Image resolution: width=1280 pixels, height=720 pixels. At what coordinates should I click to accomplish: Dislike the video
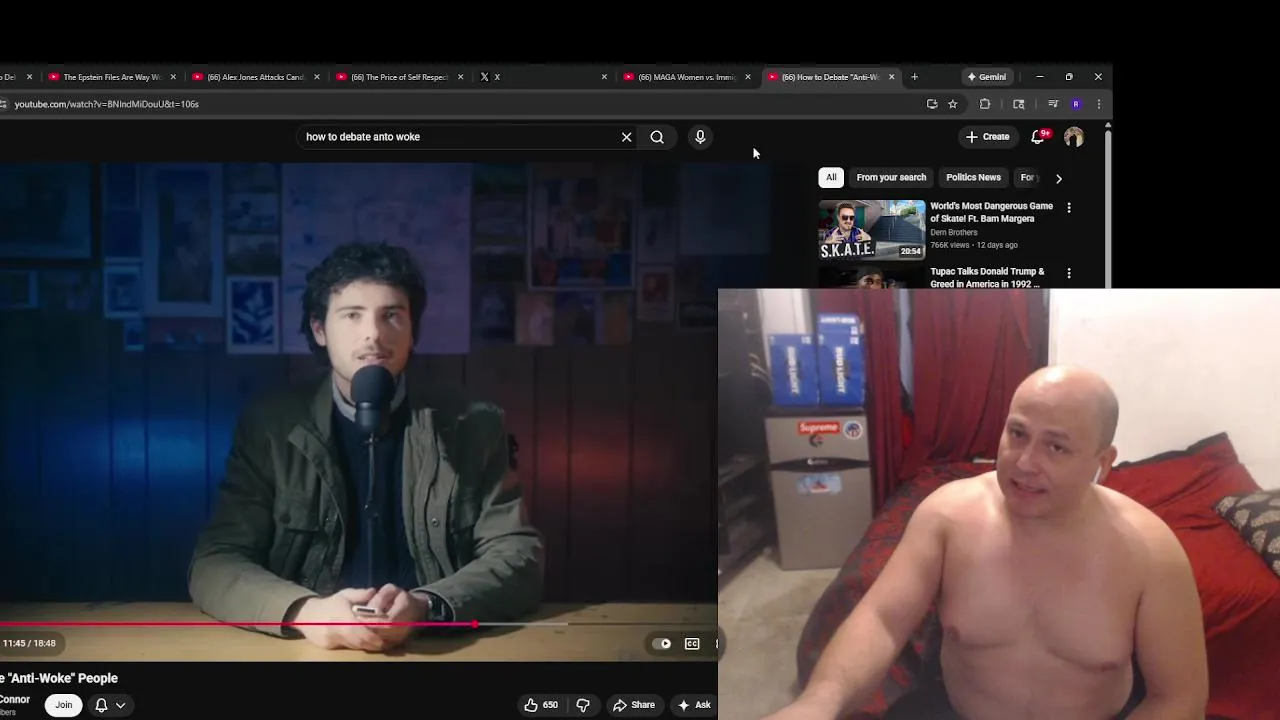(583, 705)
